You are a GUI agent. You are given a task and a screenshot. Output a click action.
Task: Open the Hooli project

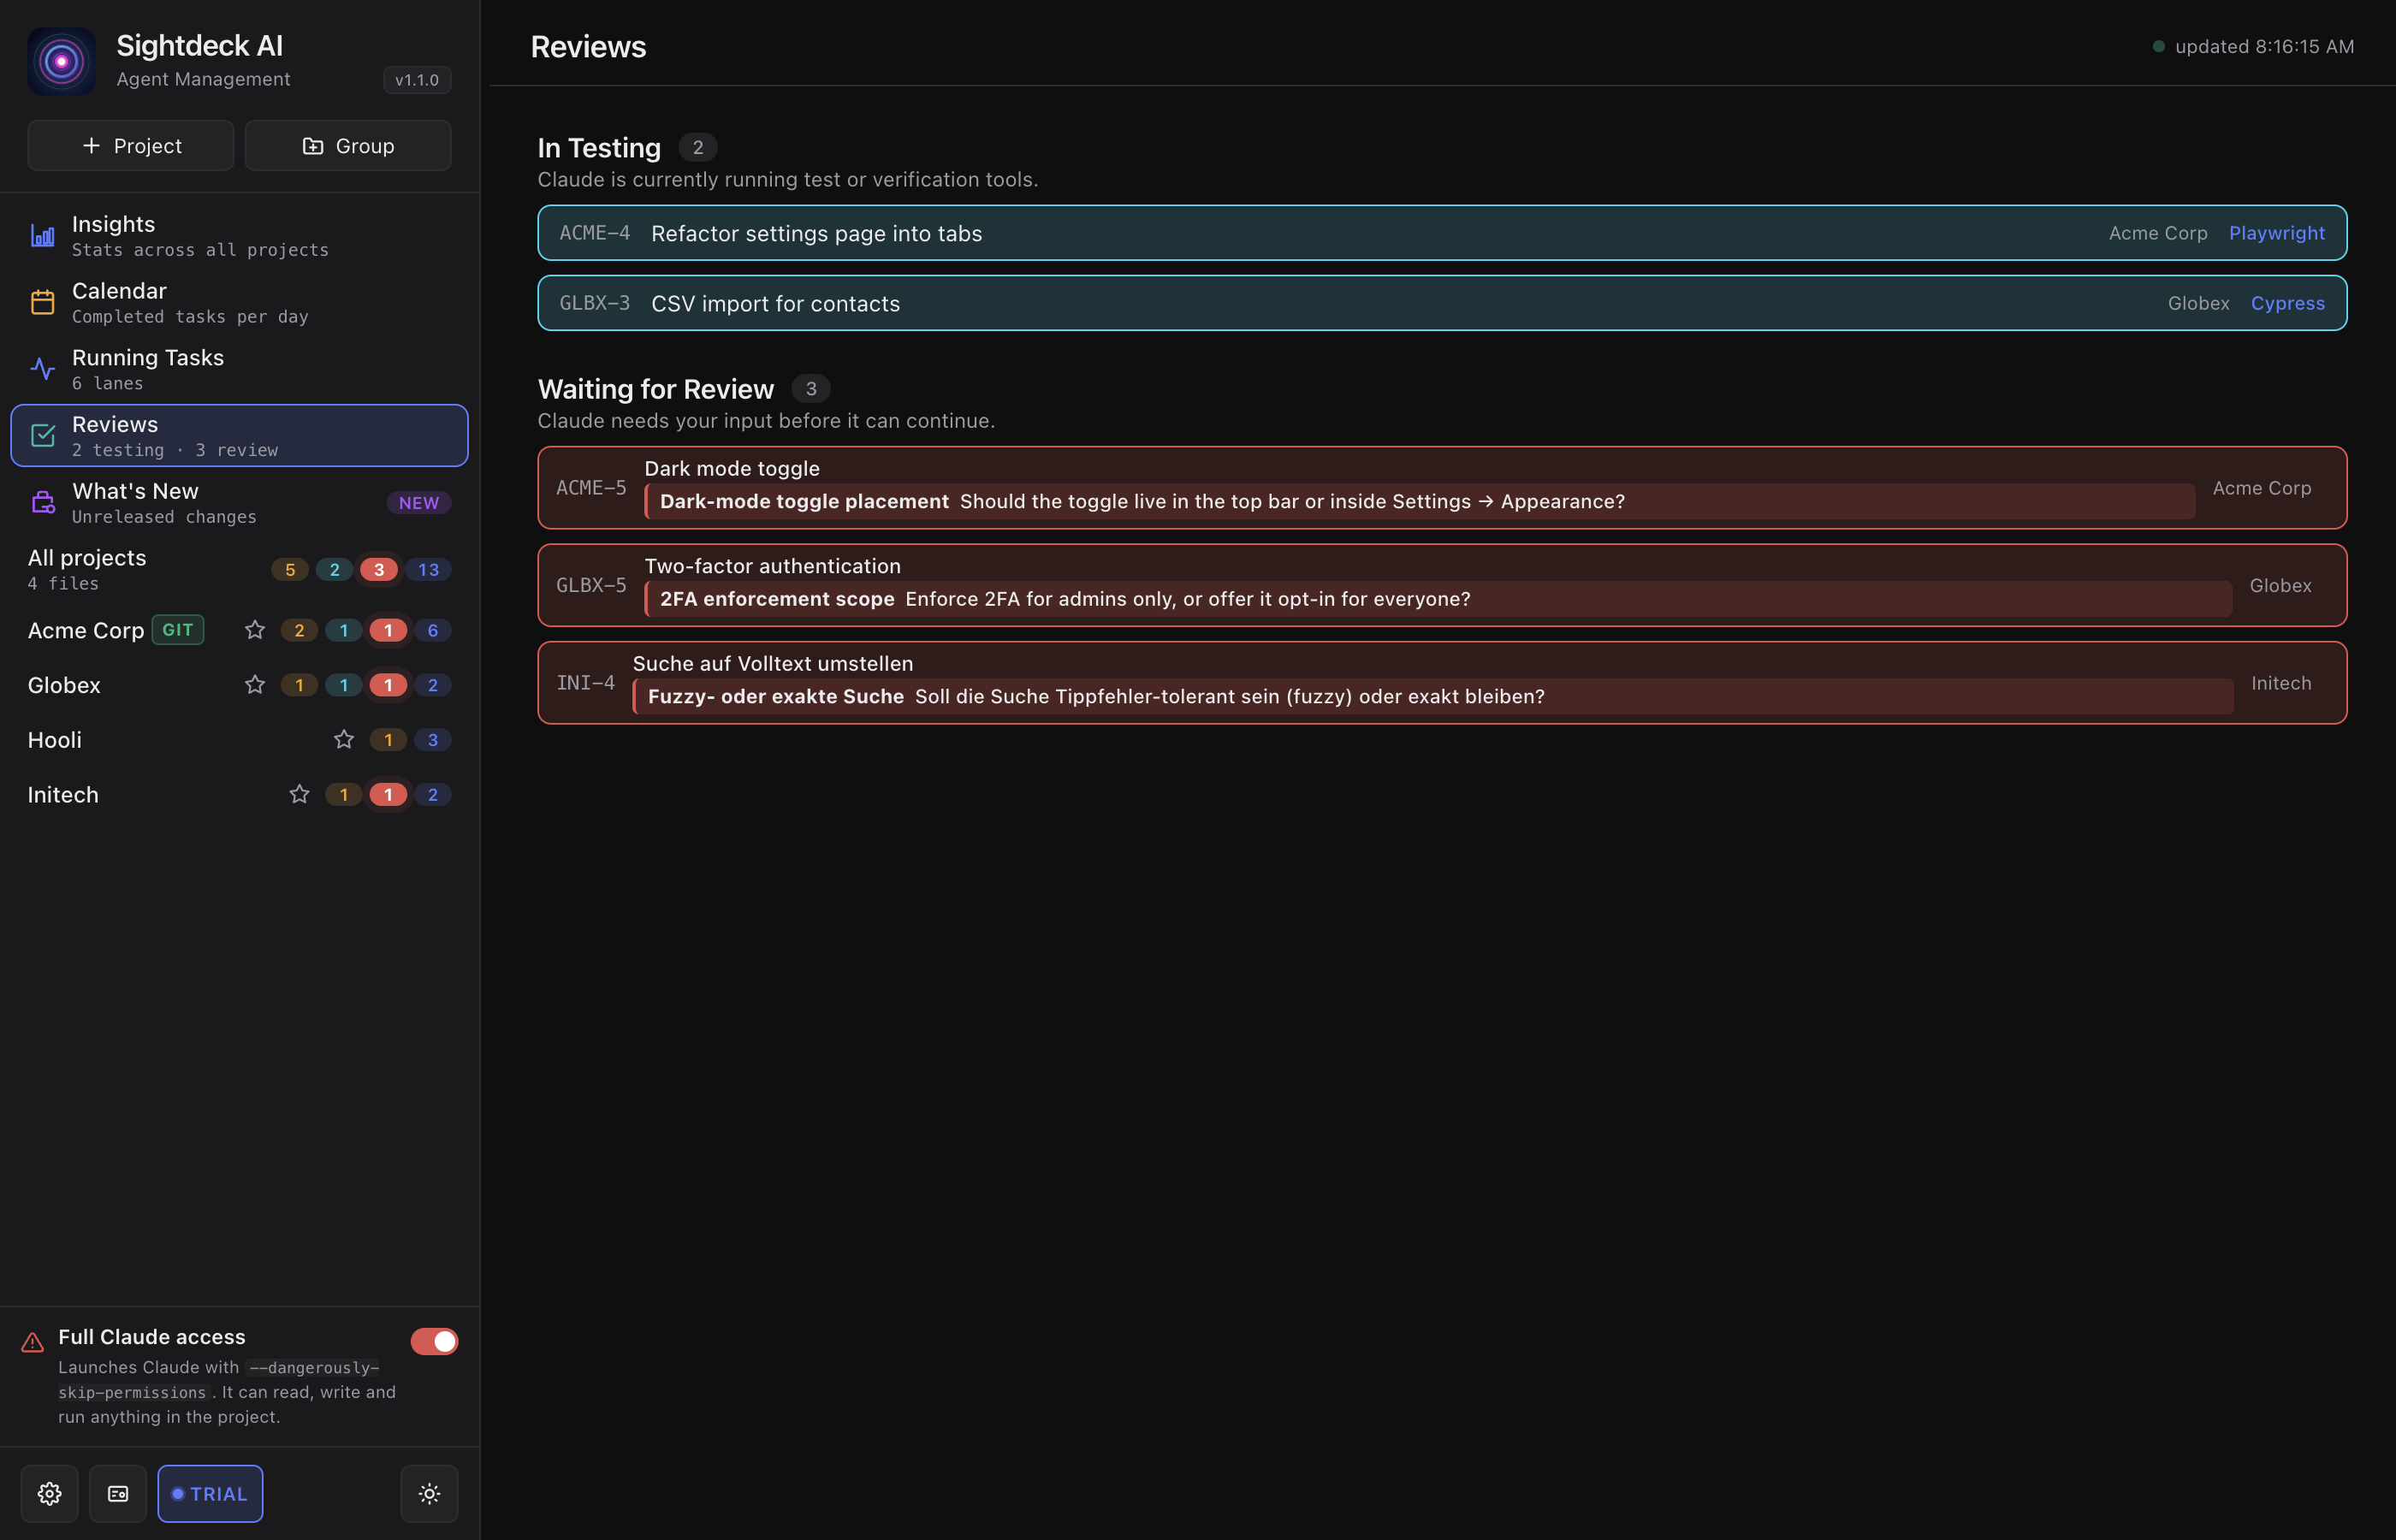tap(239, 740)
